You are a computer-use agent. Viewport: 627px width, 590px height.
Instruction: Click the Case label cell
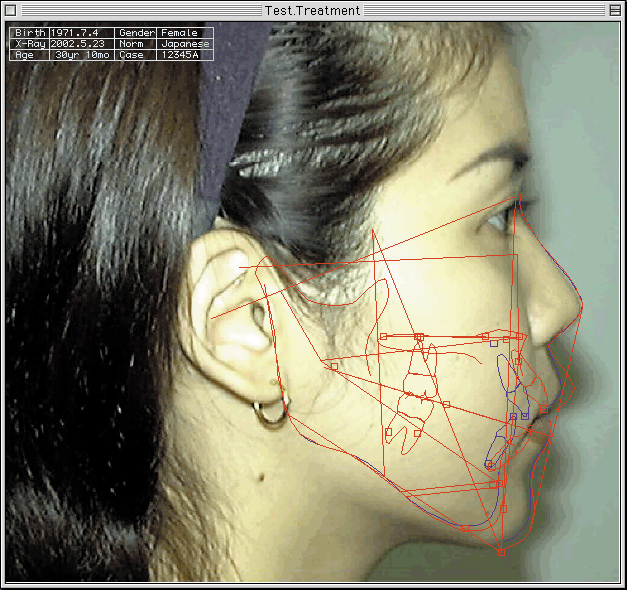(x=136, y=55)
